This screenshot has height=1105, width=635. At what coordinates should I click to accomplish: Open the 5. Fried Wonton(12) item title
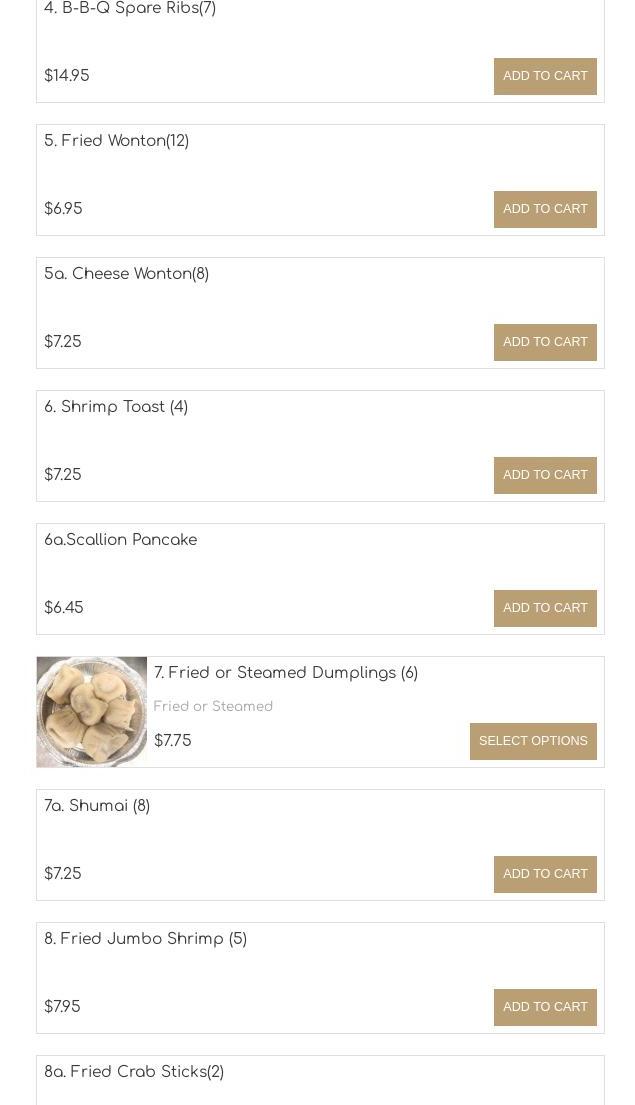point(116,141)
